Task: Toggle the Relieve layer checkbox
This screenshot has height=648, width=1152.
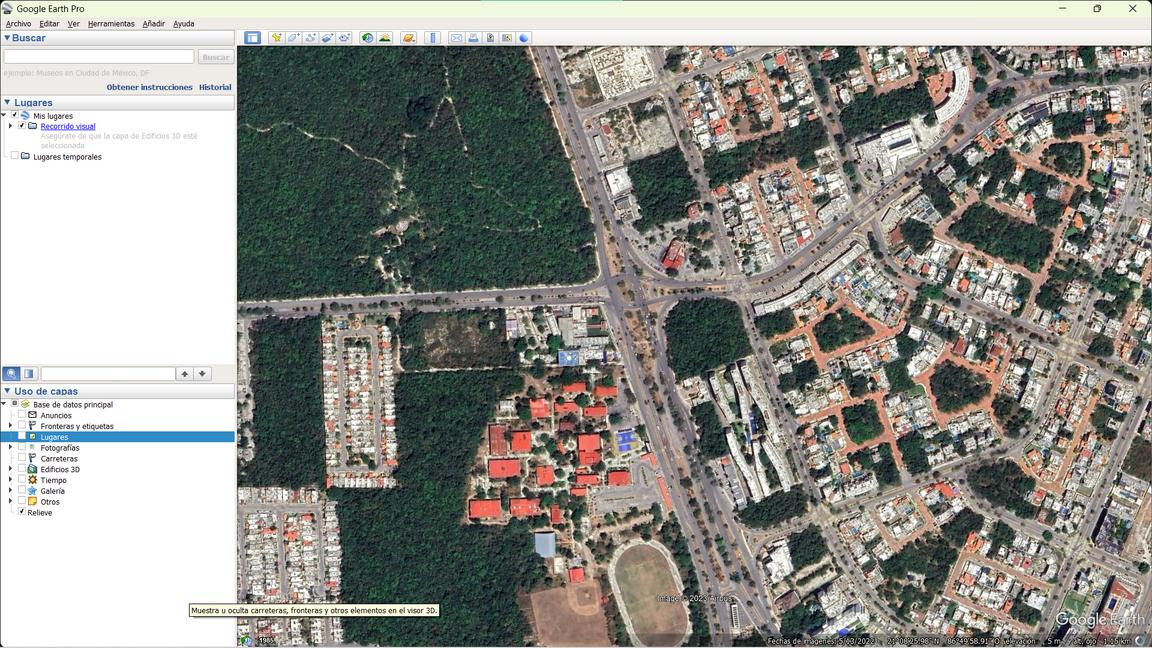Action: coord(22,512)
